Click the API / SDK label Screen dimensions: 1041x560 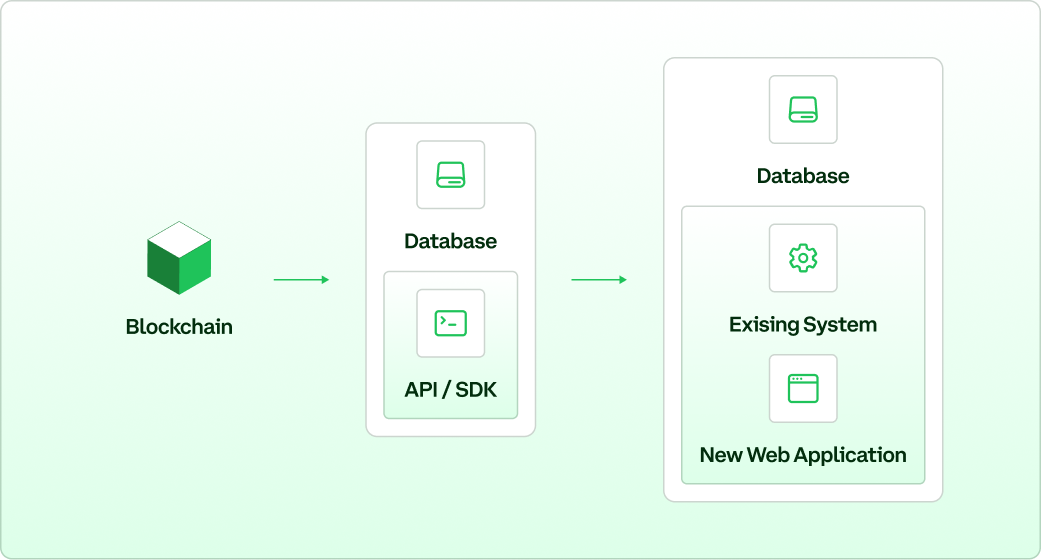point(451,389)
